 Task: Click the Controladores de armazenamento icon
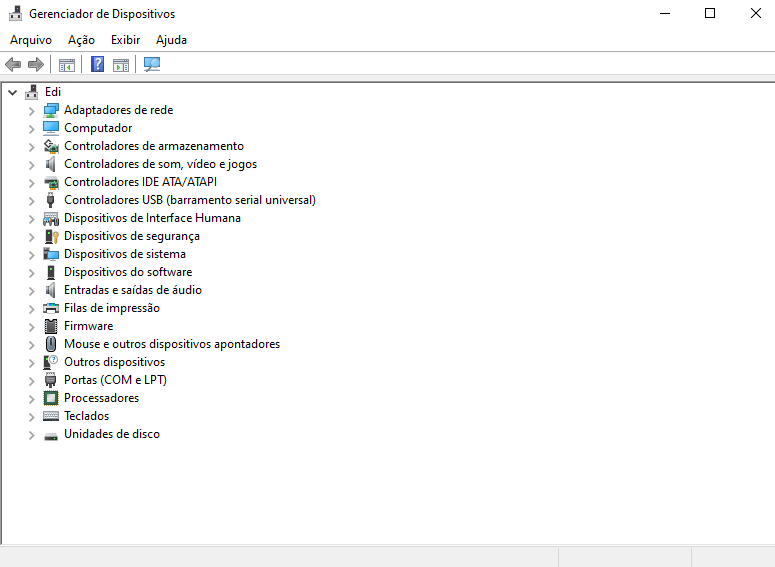point(51,146)
